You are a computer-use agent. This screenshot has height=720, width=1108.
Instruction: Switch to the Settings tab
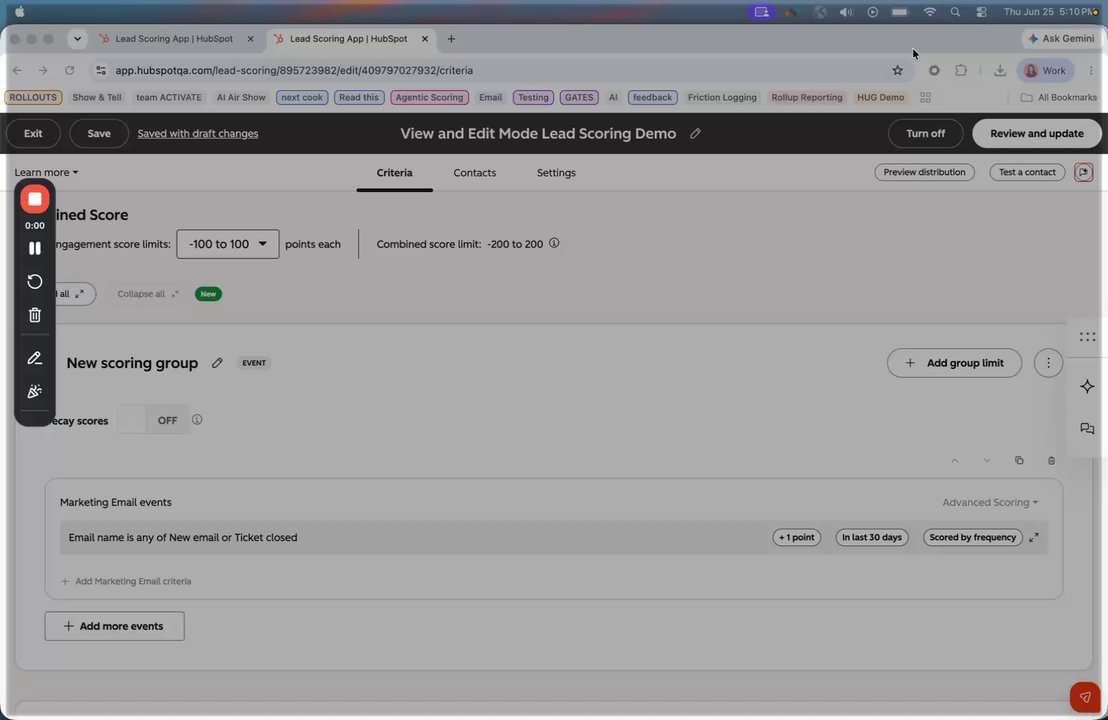point(556,172)
